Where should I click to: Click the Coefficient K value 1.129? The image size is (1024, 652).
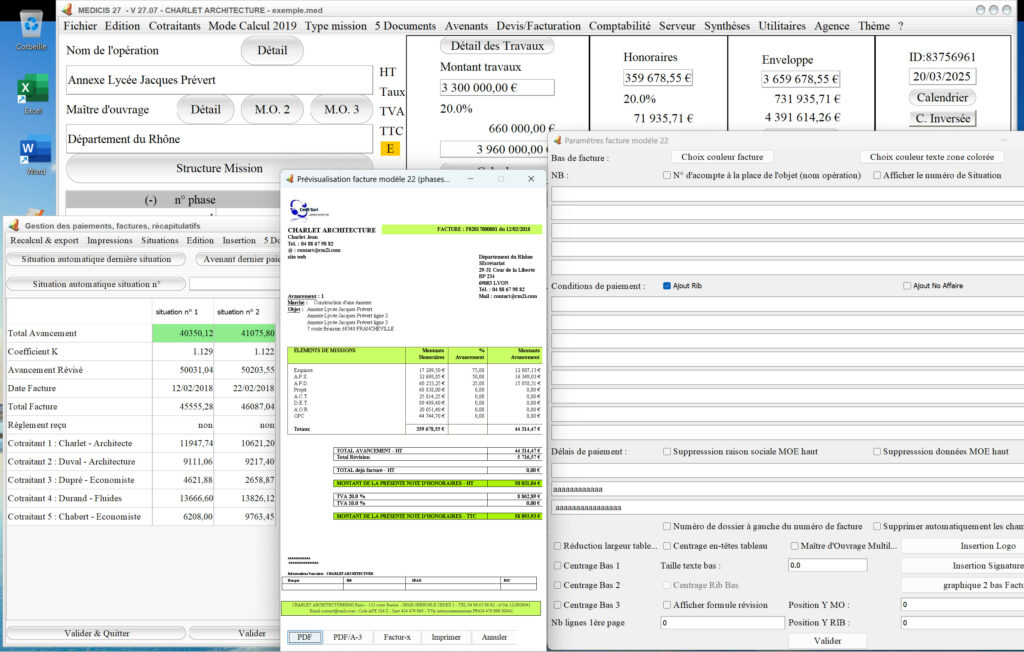click(184, 351)
